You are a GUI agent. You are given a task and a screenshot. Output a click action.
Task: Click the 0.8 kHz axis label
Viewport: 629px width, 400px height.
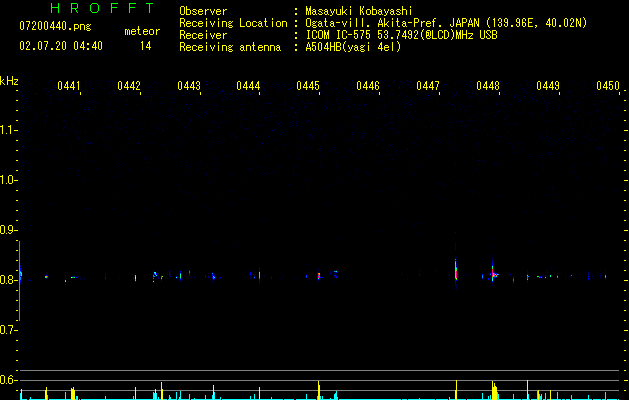pyautogui.click(x=8, y=280)
